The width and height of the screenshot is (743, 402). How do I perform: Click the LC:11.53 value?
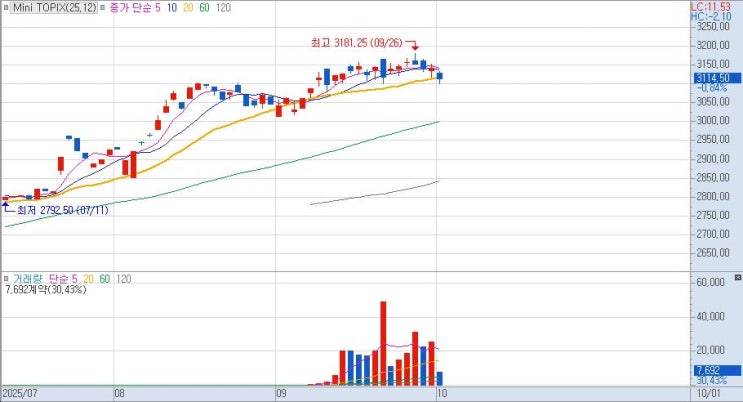[711, 7]
